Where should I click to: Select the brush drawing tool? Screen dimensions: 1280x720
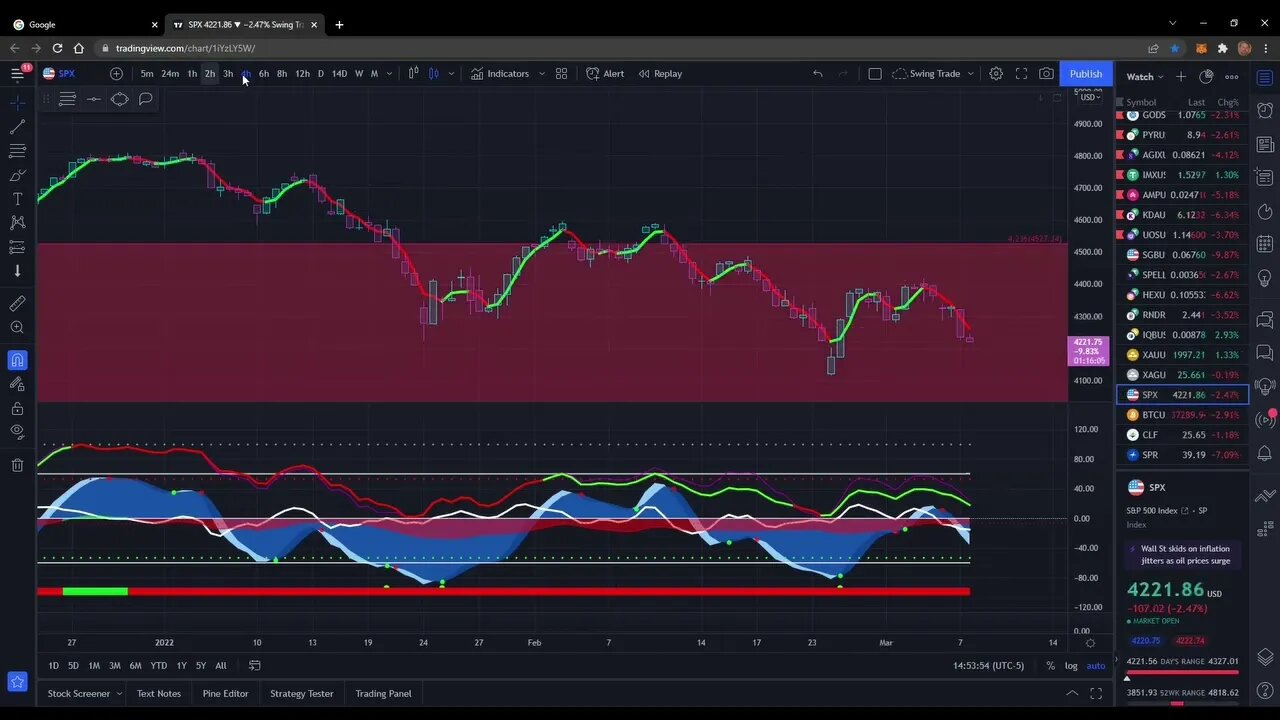(x=17, y=175)
